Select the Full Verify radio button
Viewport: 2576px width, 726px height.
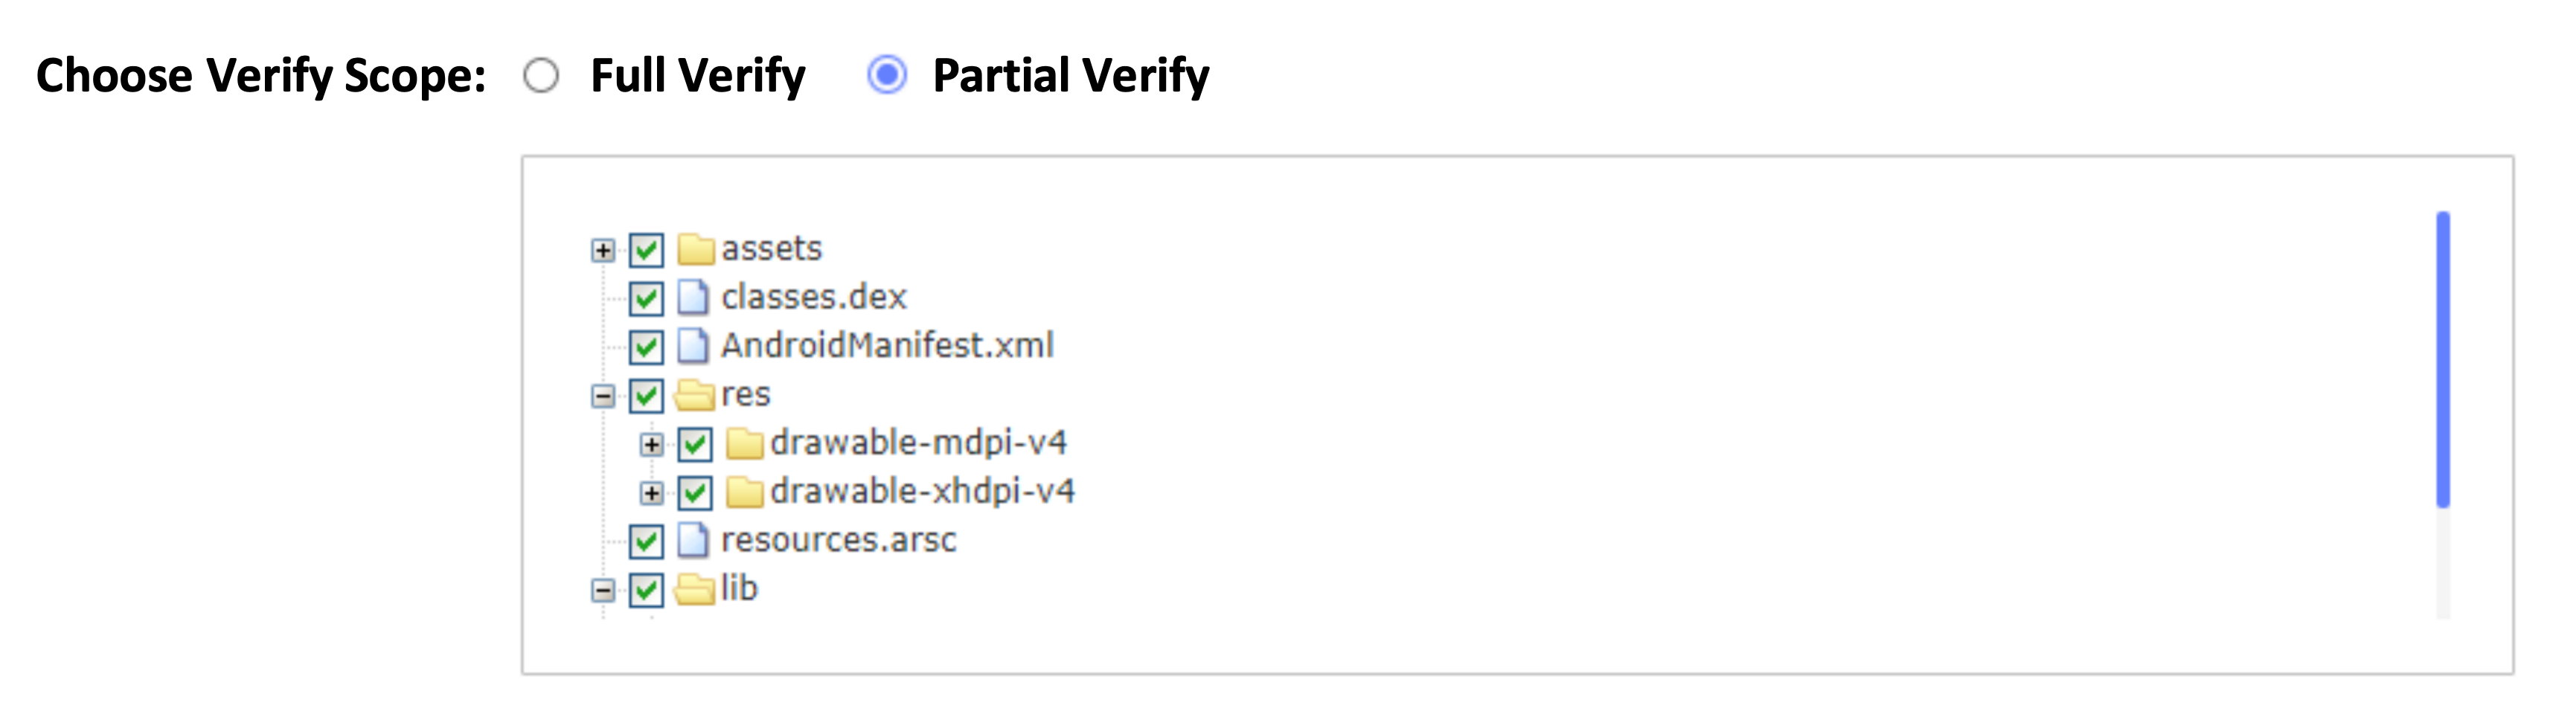click(x=541, y=76)
